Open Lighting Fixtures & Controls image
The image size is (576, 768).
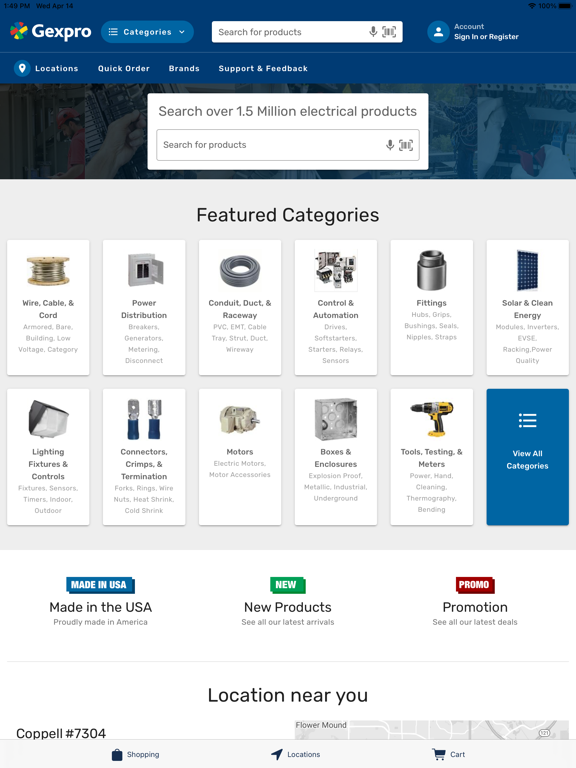point(48,419)
